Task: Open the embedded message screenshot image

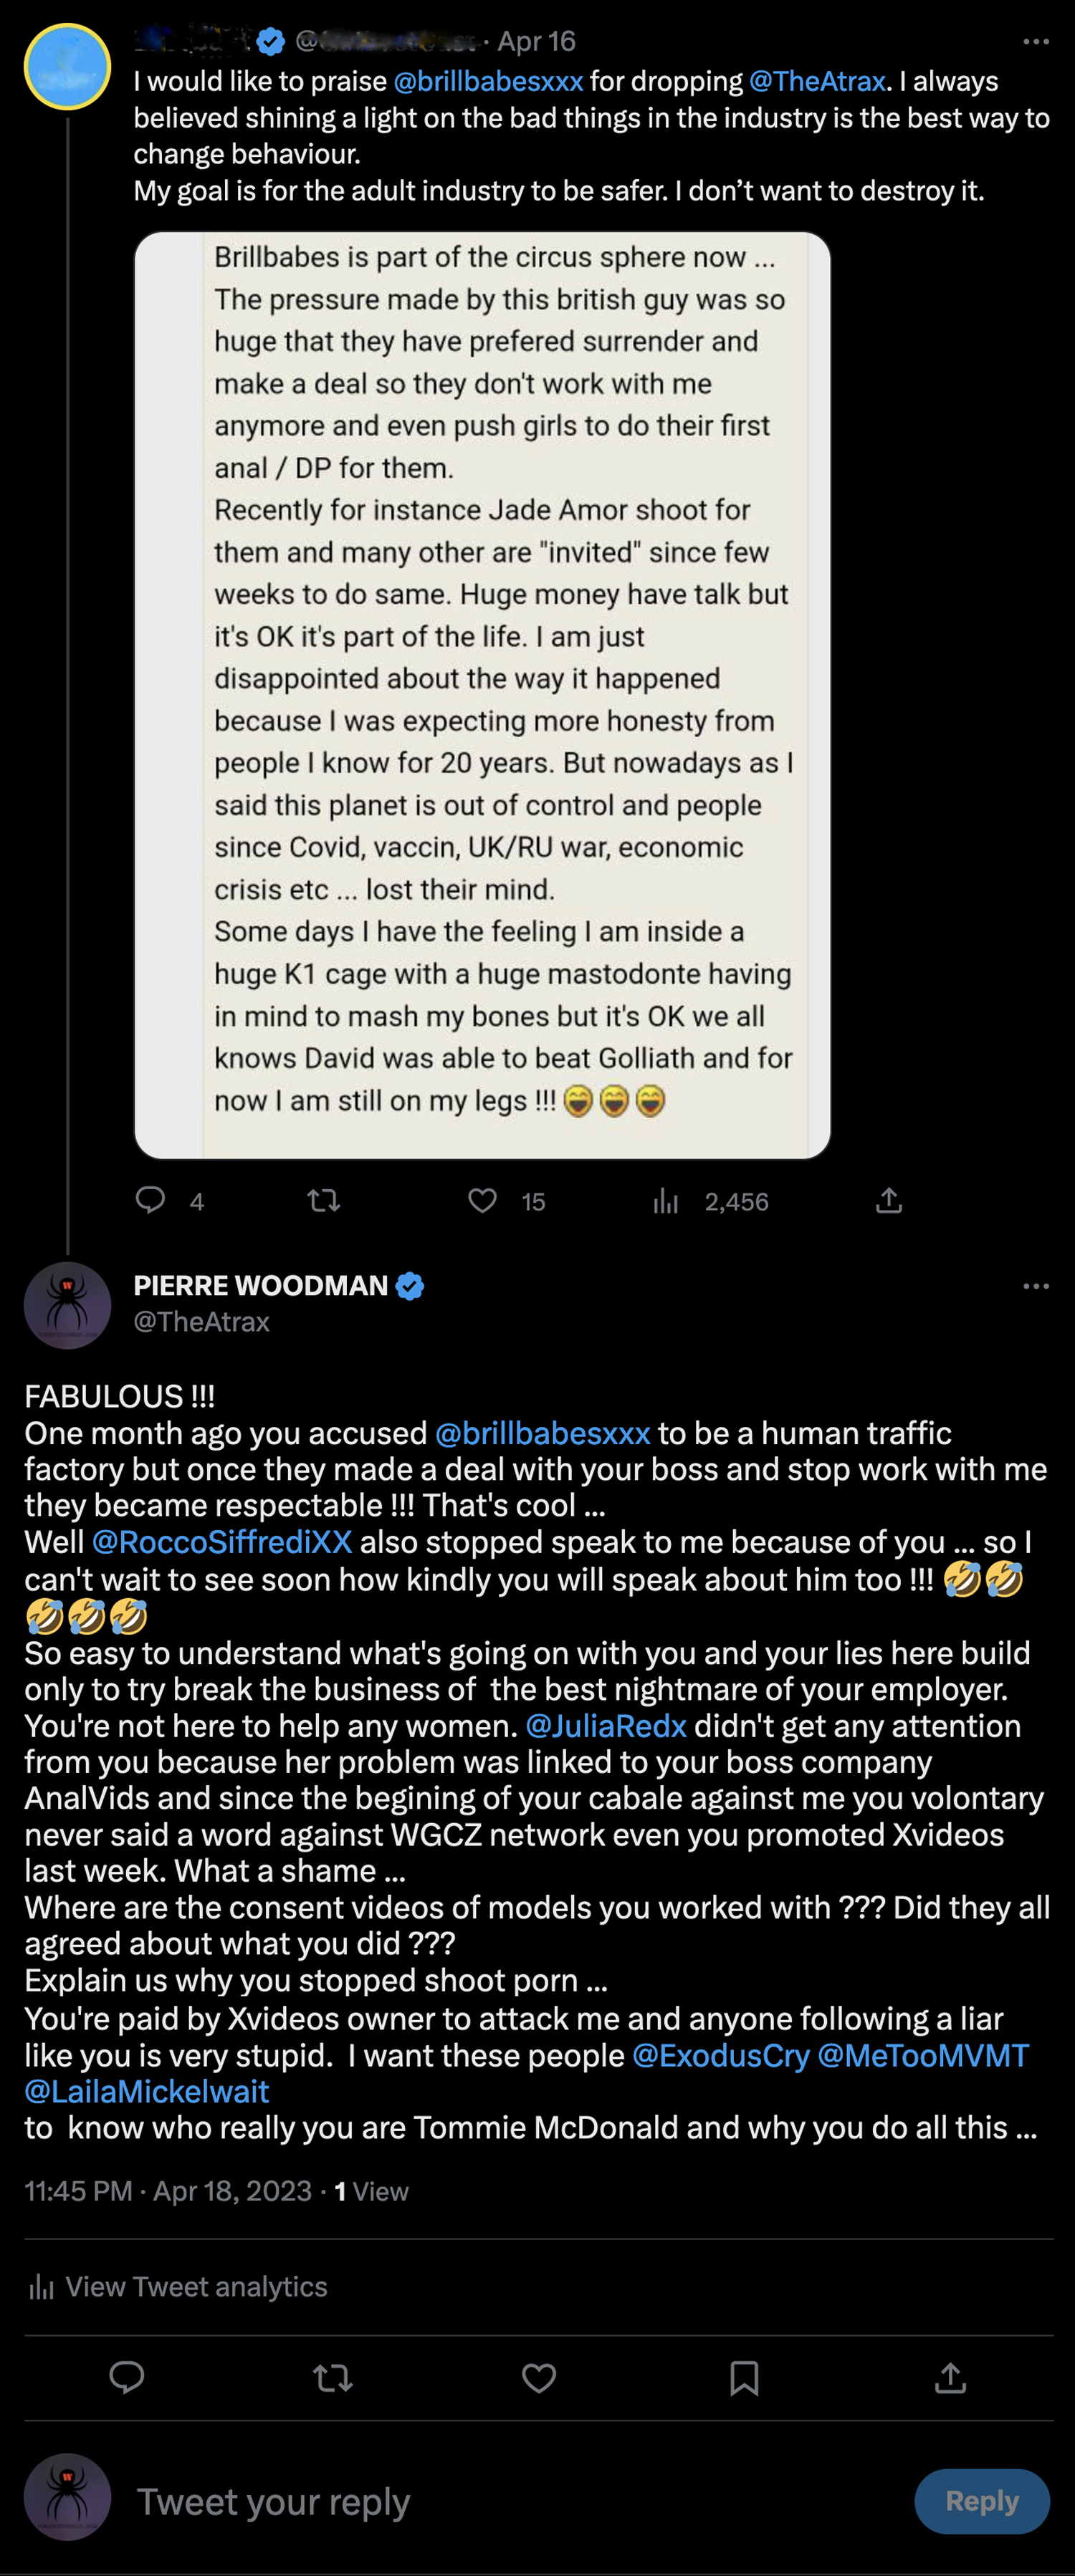Action: point(482,695)
